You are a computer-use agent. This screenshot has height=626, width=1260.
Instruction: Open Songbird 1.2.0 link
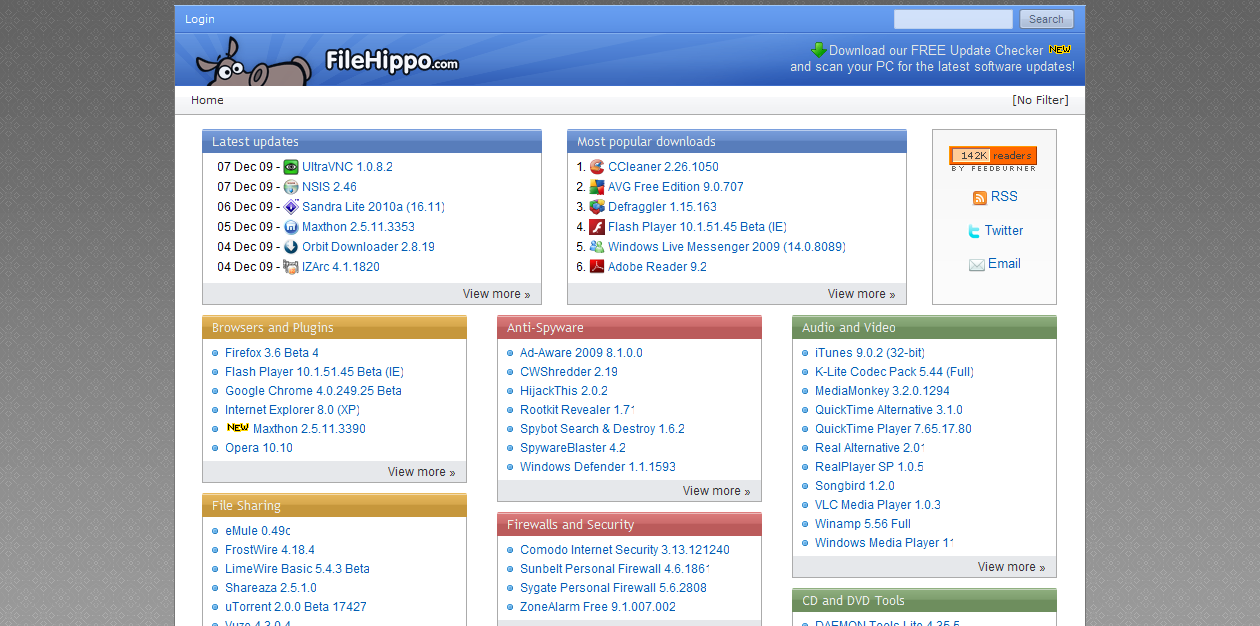[855, 486]
